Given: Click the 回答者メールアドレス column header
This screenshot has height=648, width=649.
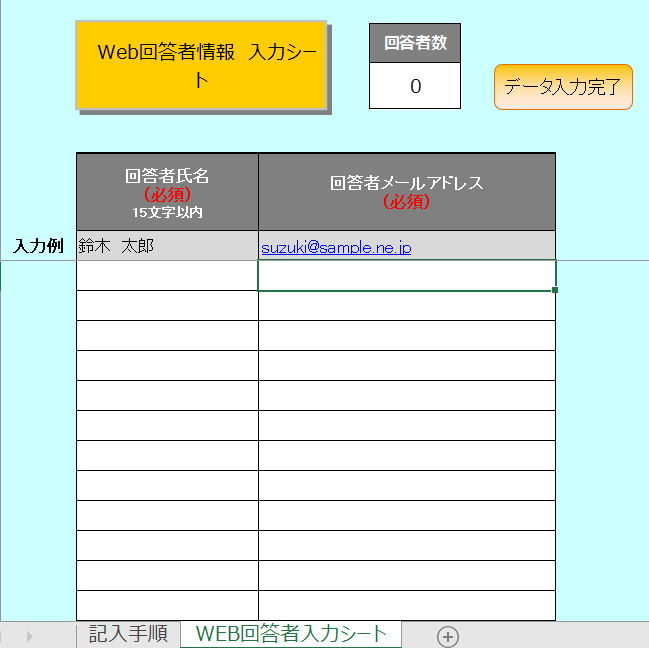Looking at the screenshot, I should click(x=406, y=192).
